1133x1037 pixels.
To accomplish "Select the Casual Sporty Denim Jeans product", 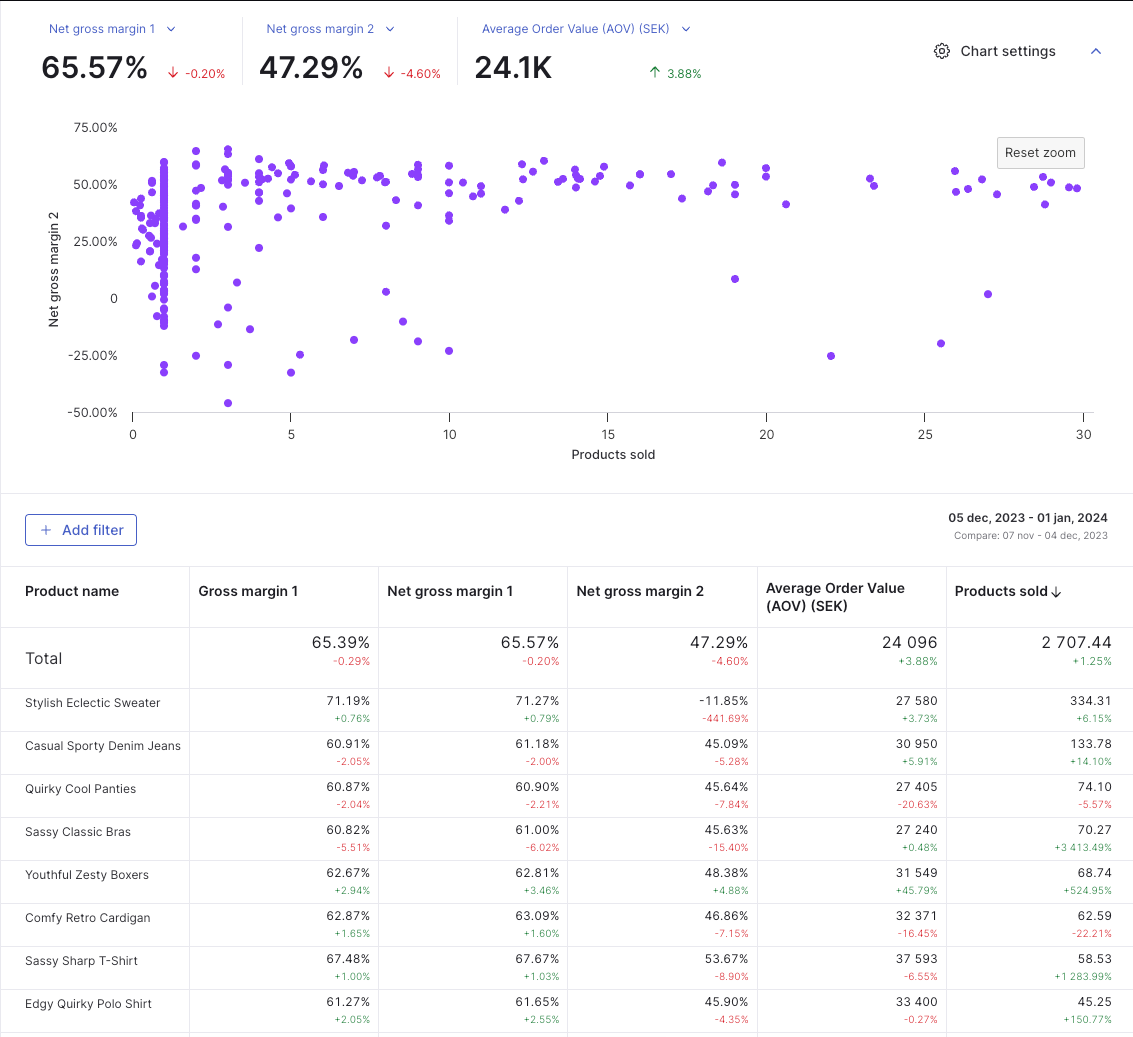I will click(x=103, y=746).
